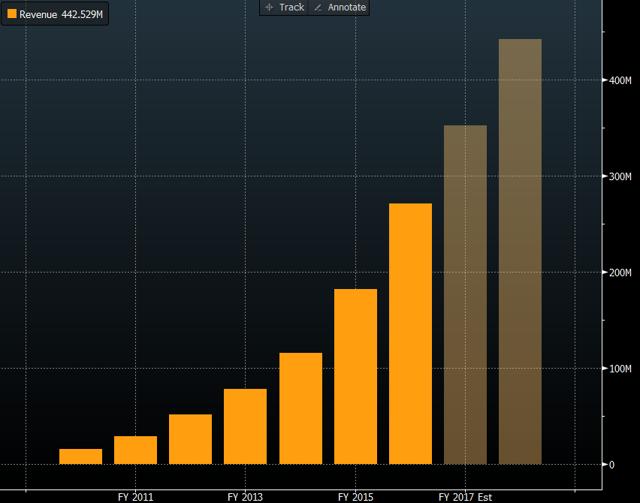The image size is (640, 503).
Task: Click the 0 y-axis label
Action: 611,465
